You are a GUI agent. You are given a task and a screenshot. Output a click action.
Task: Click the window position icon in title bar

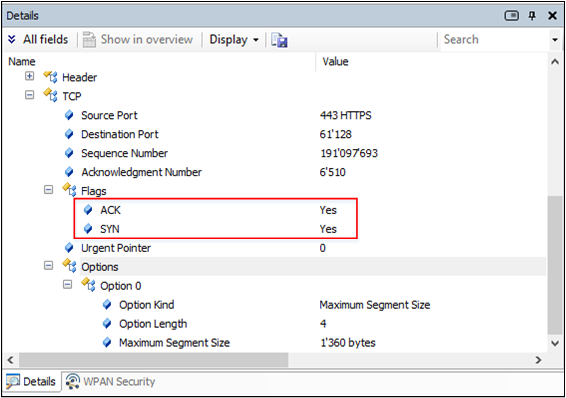click(x=511, y=16)
